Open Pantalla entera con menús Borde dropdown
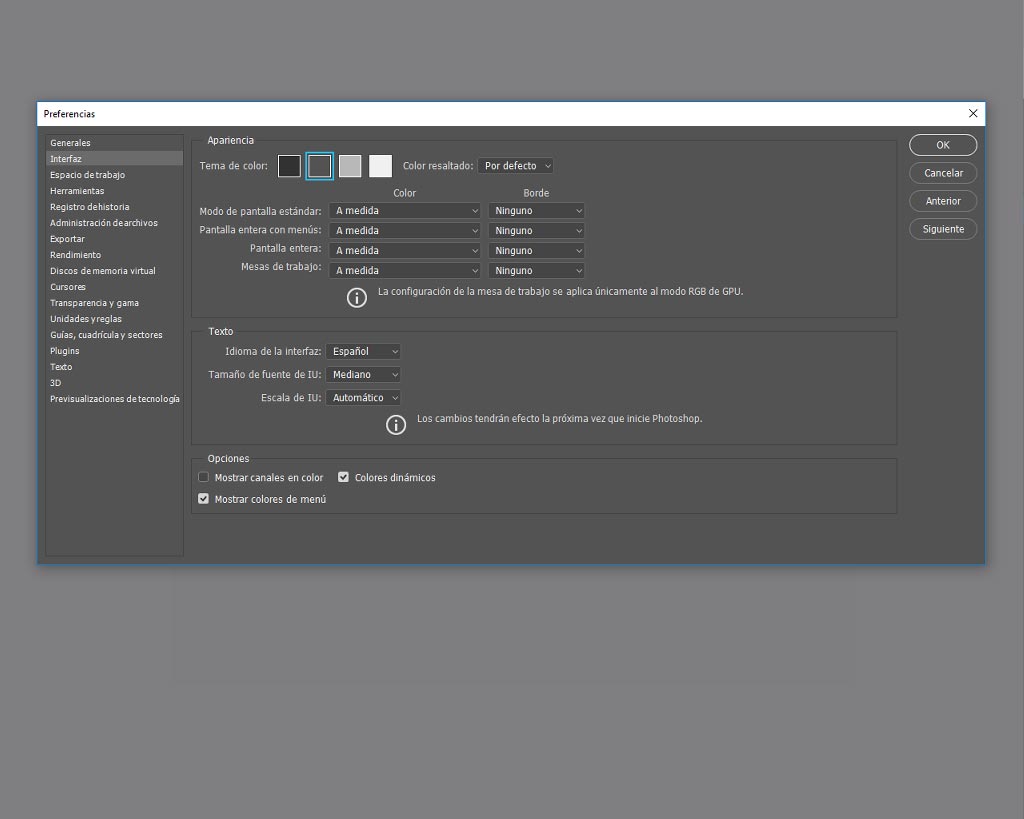 click(536, 231)
